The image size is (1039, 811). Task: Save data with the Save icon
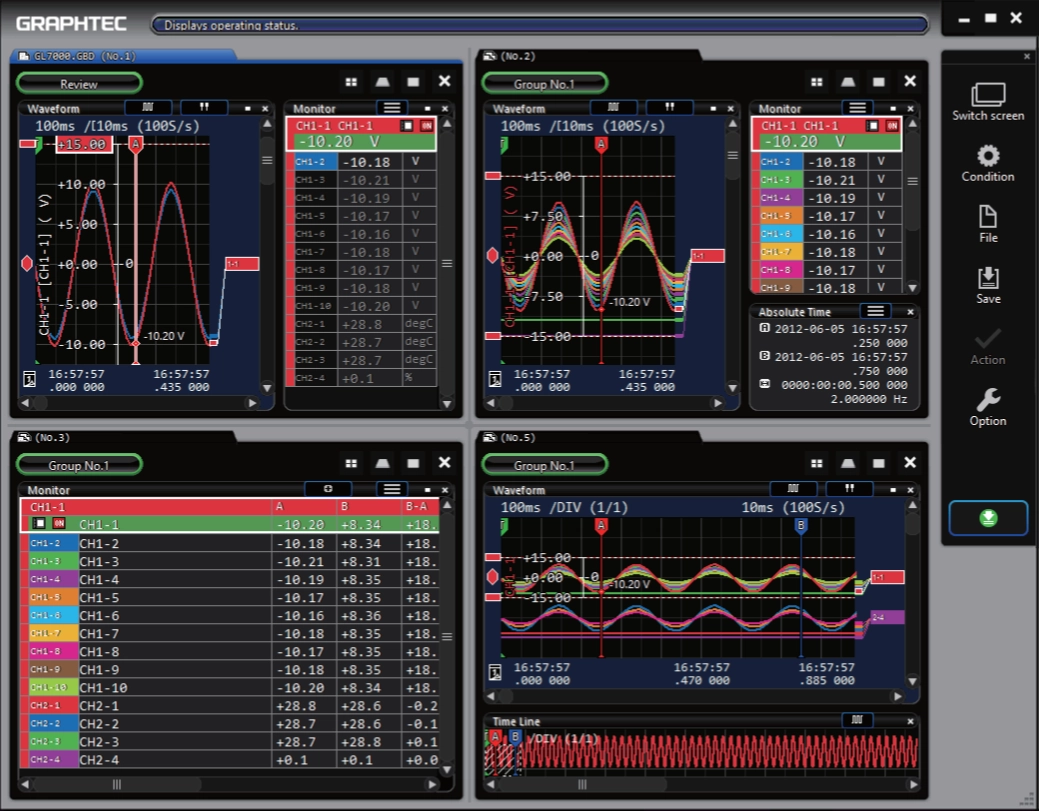click(987, 285)
